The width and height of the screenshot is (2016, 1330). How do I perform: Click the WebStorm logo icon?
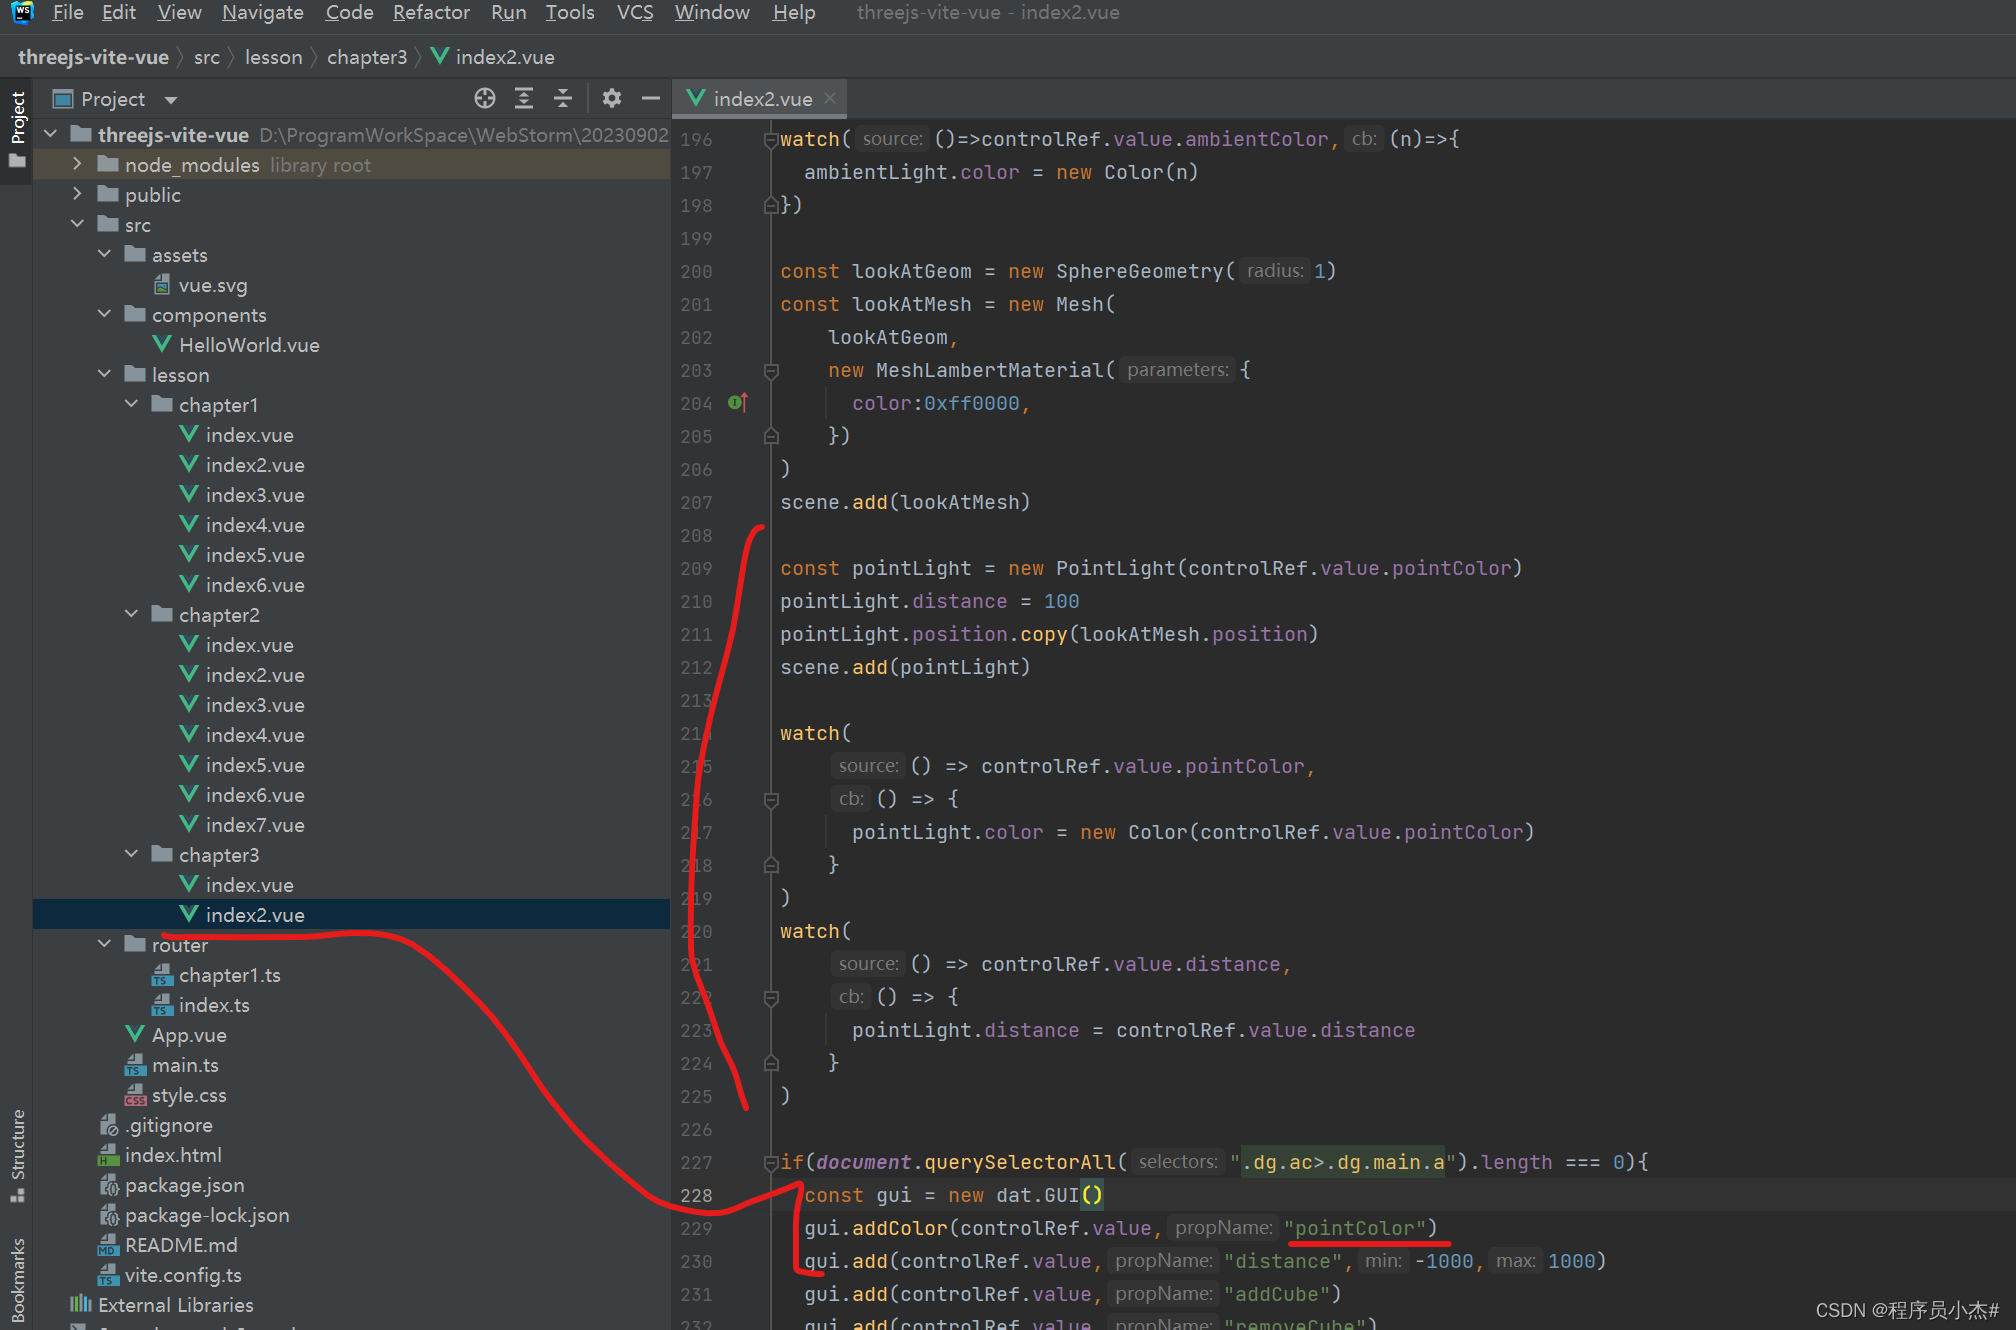[22, 12]
